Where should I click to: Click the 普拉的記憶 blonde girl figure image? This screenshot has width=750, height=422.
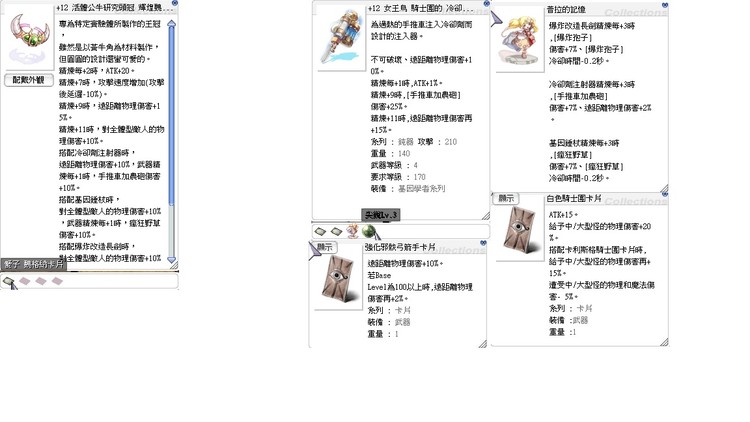tap(520, 40)
